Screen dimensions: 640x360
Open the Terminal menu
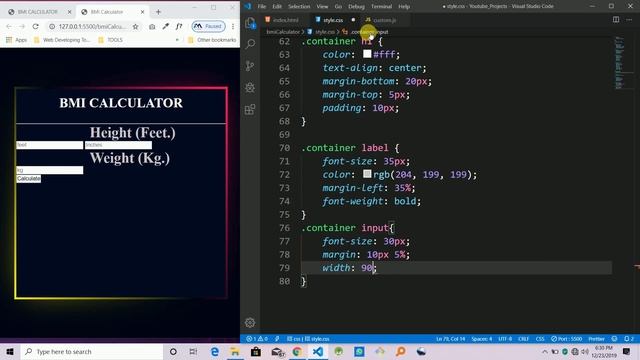point(381,7)
